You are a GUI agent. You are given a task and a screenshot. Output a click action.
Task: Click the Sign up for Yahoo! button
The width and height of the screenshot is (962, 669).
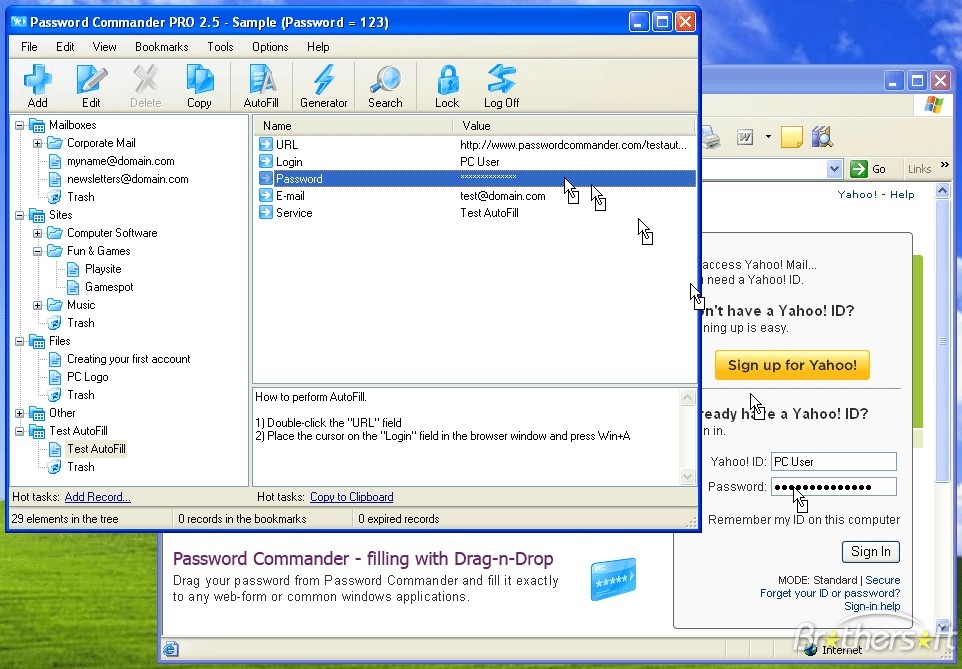(792, 365)
